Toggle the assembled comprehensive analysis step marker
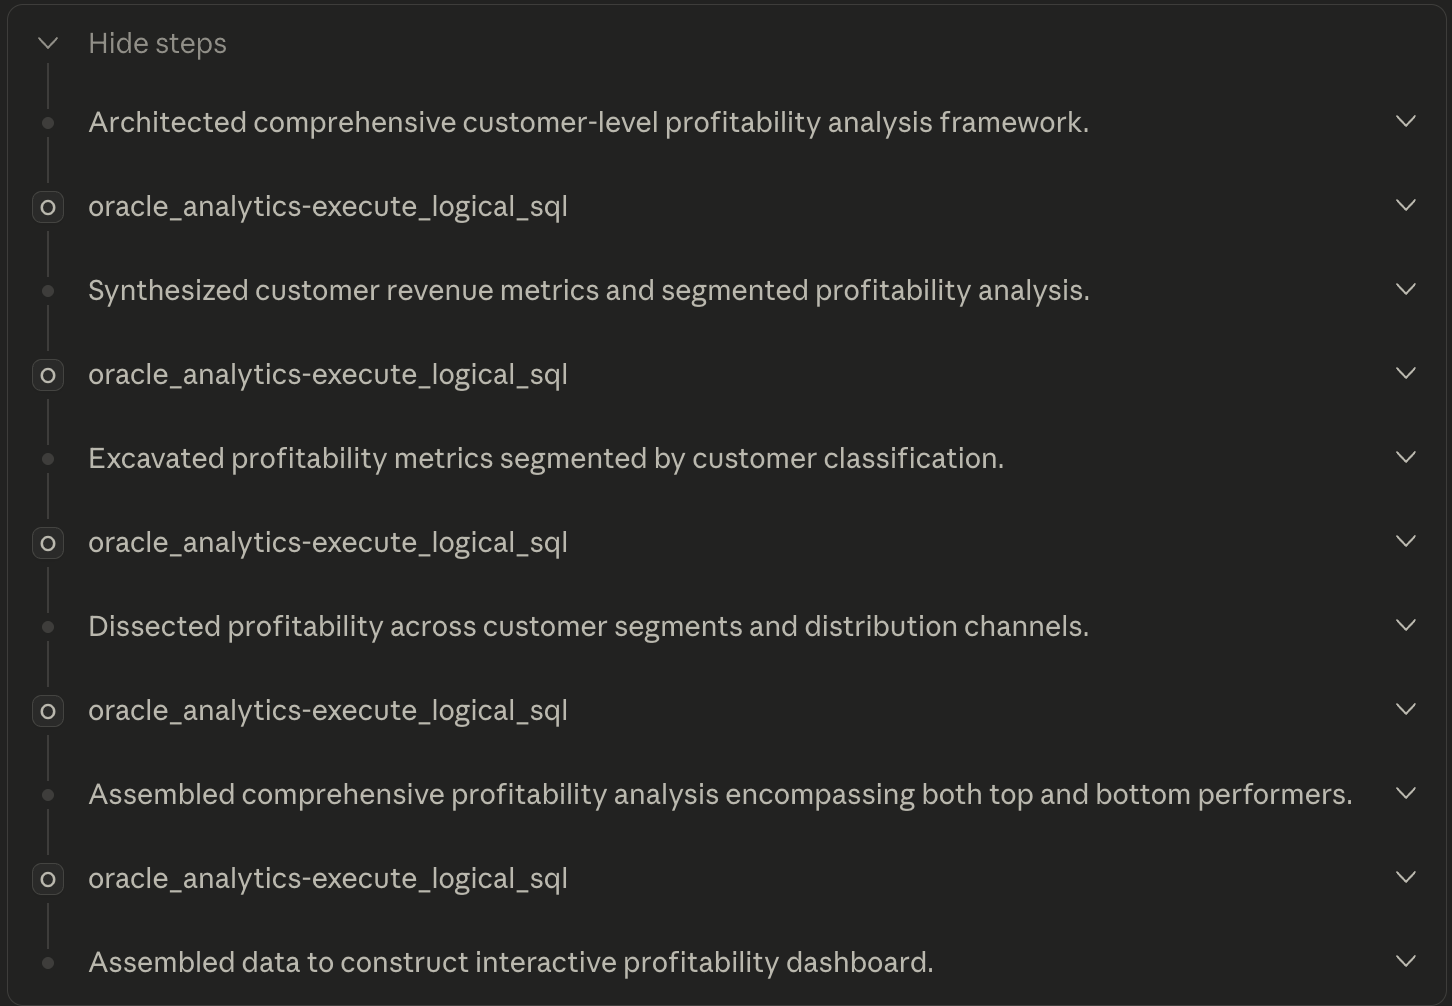Screen dimensions: 1452x1006 point(47,794)
